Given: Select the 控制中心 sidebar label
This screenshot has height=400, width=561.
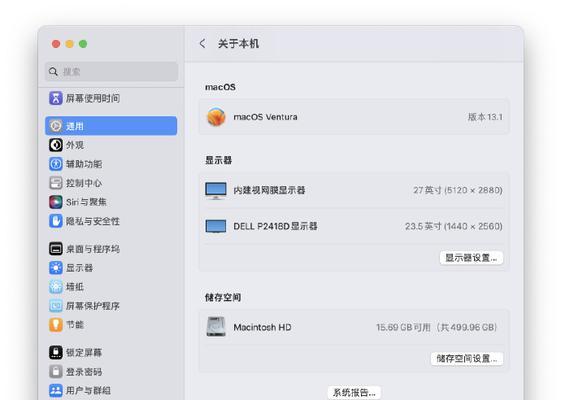Looking at the screenshot, I should click(84, 183).
